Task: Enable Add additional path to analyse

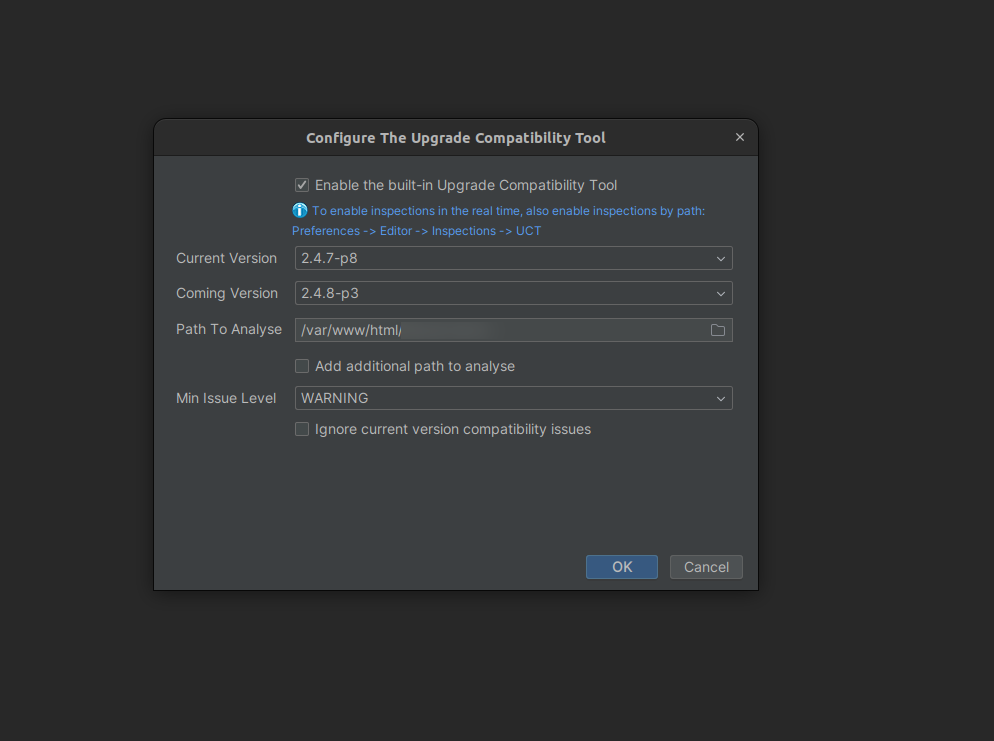Action: click(302, 366)
